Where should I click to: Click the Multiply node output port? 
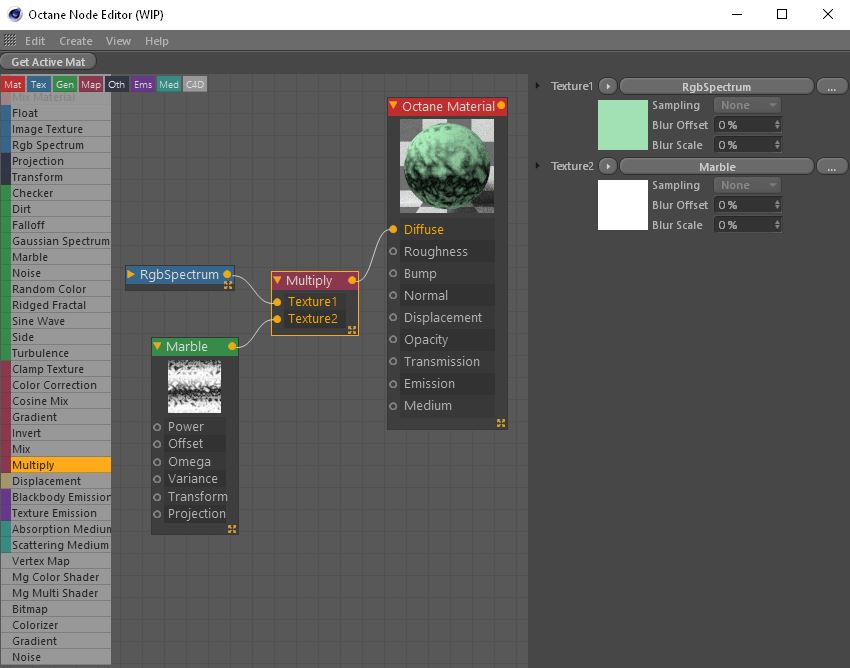coord(352,281)
